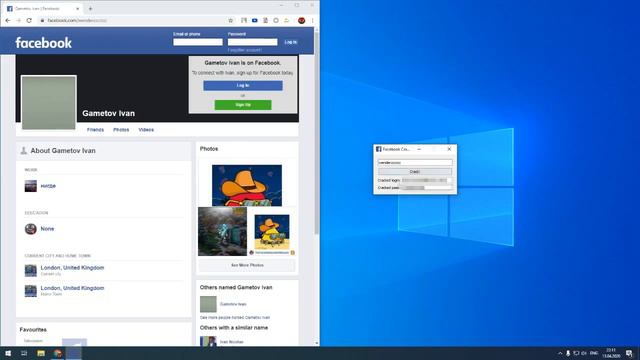Click the ENG language indicator
The image size is (640, 360).
point(594,353)
